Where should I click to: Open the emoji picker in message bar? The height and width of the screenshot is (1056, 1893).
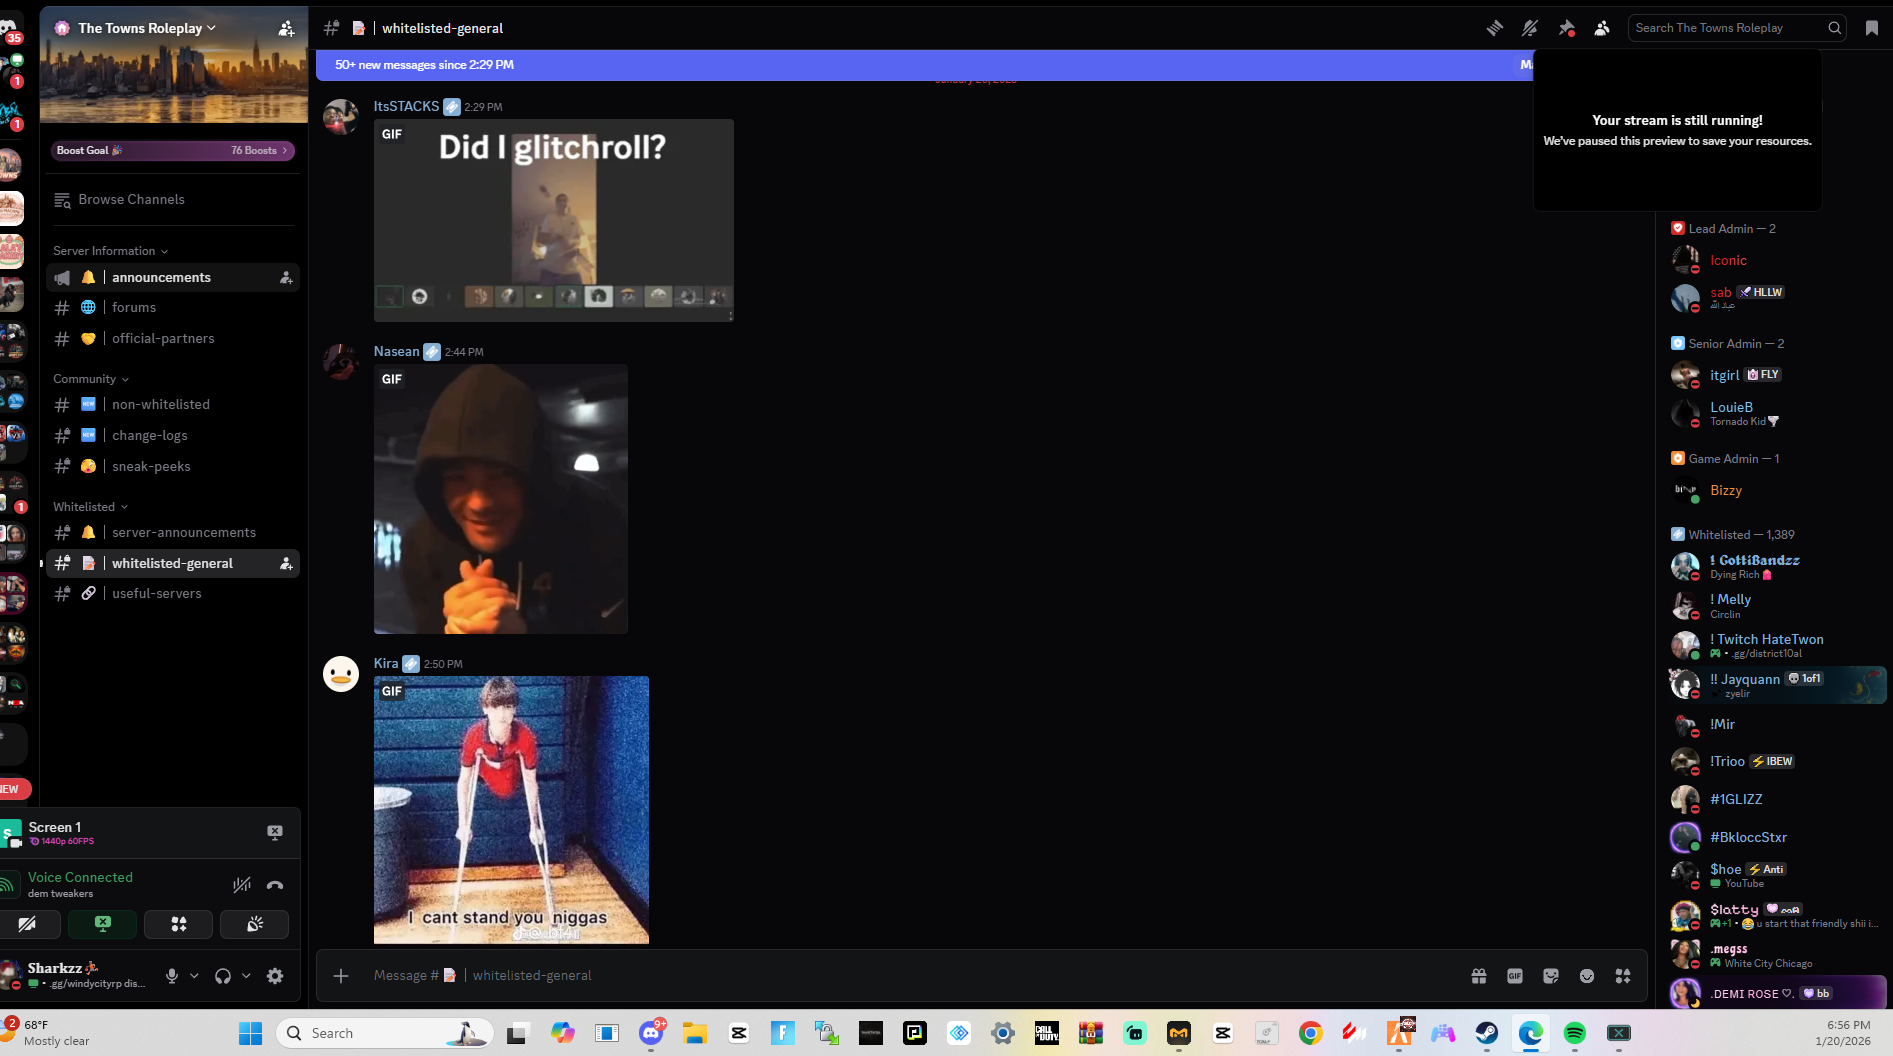(x=1587, y=976)
